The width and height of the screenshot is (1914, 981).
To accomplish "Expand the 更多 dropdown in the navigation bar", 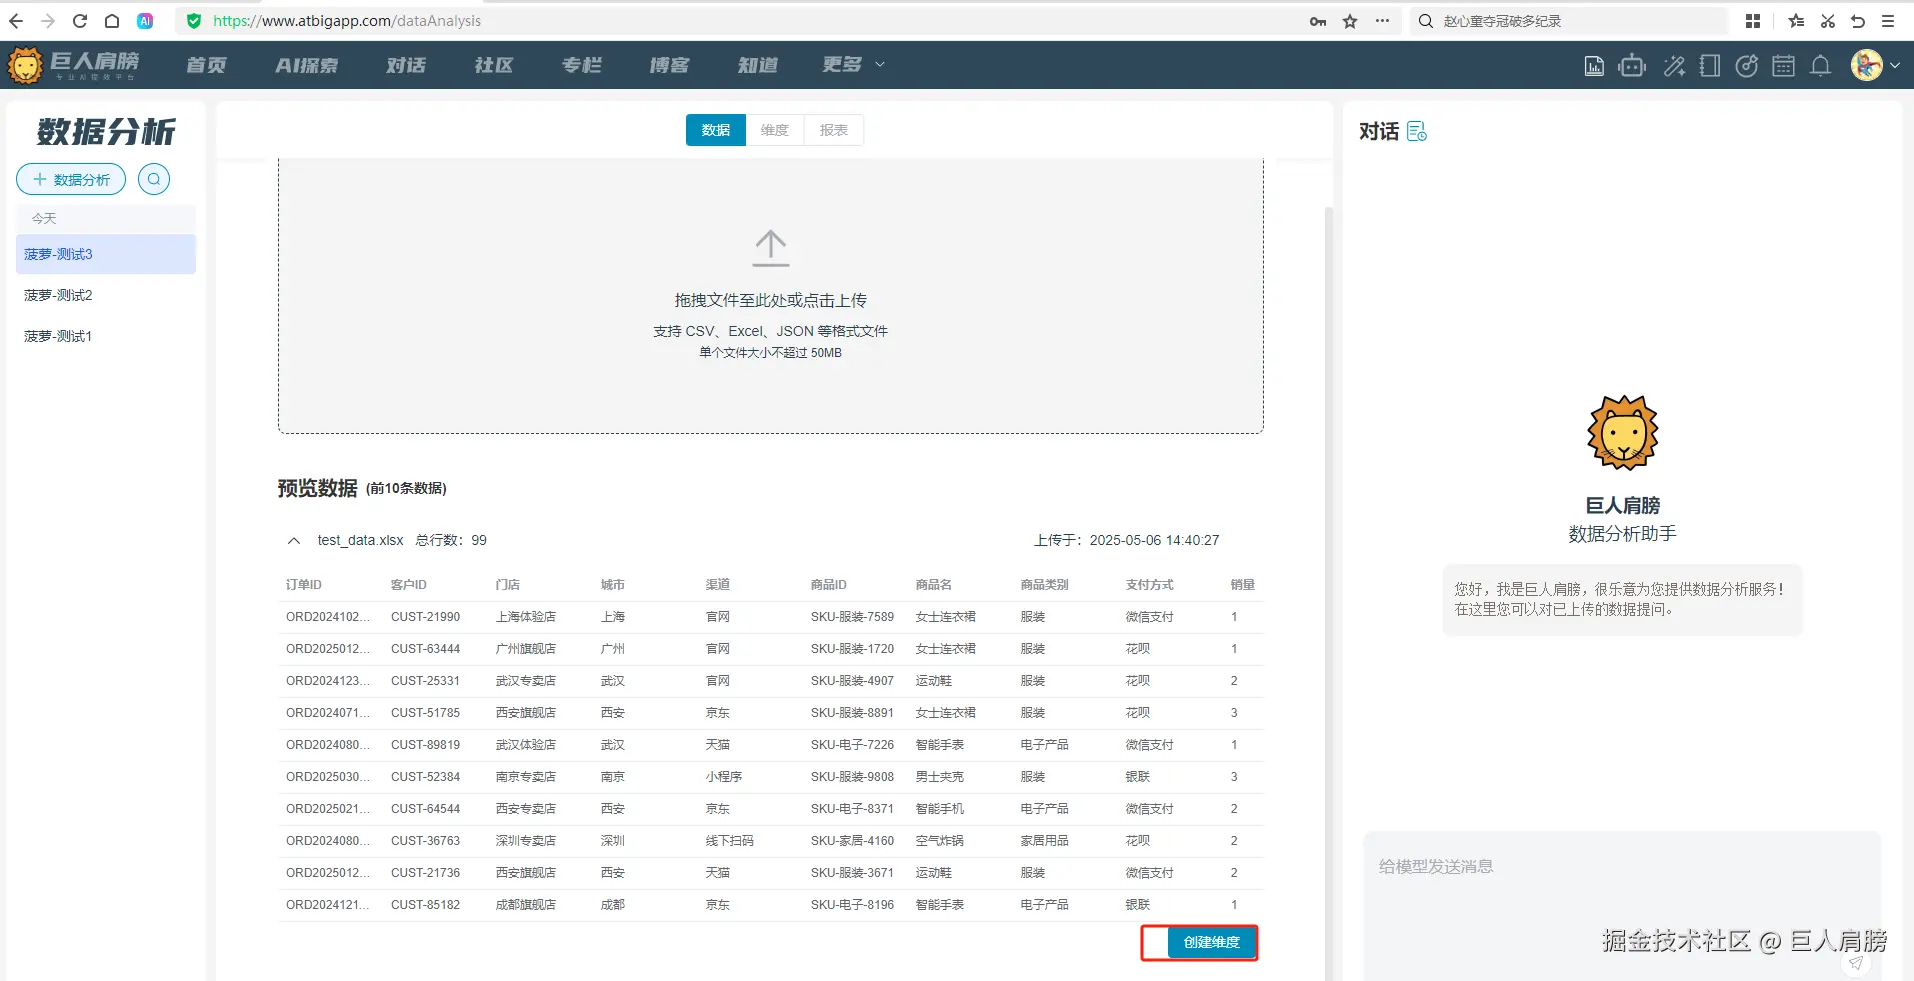I will pos(853,65).
